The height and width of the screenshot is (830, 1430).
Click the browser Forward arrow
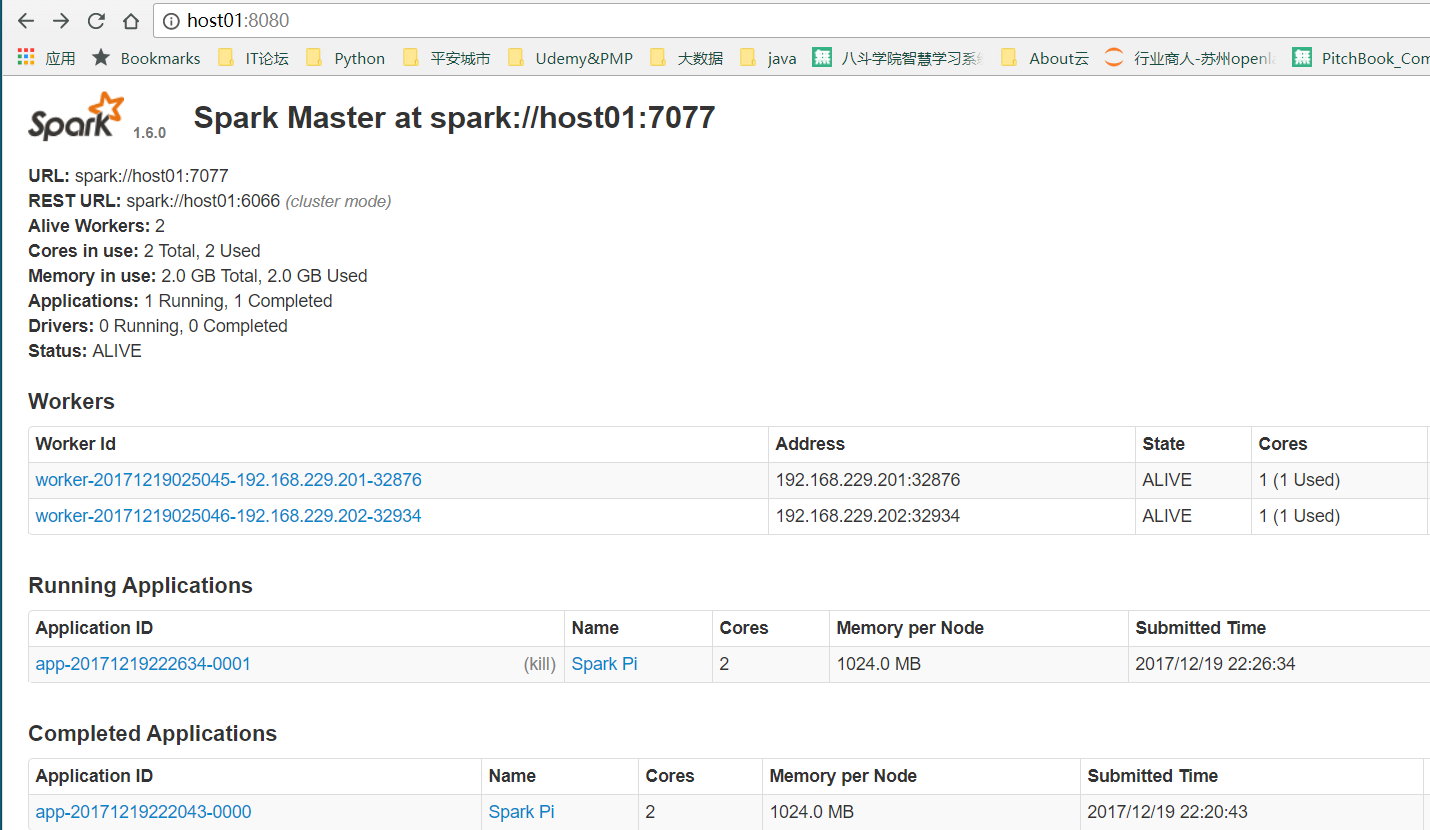[61, 21]
